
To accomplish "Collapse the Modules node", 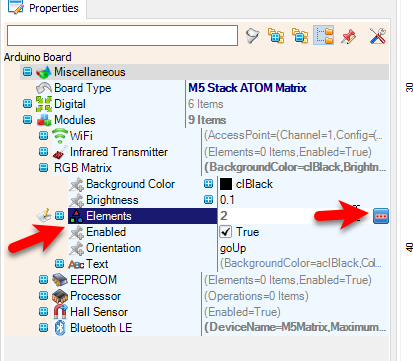I will click(27, 120).
